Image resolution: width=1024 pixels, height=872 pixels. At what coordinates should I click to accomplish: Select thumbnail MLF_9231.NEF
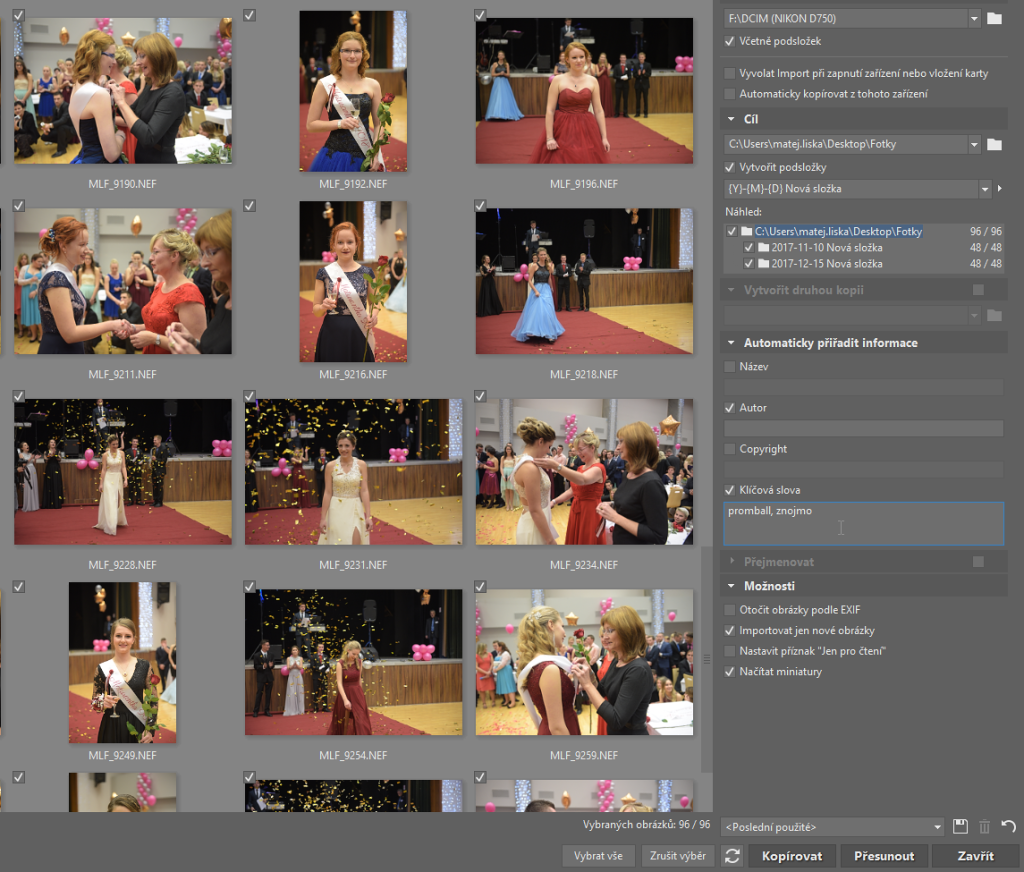click(353, 472)
